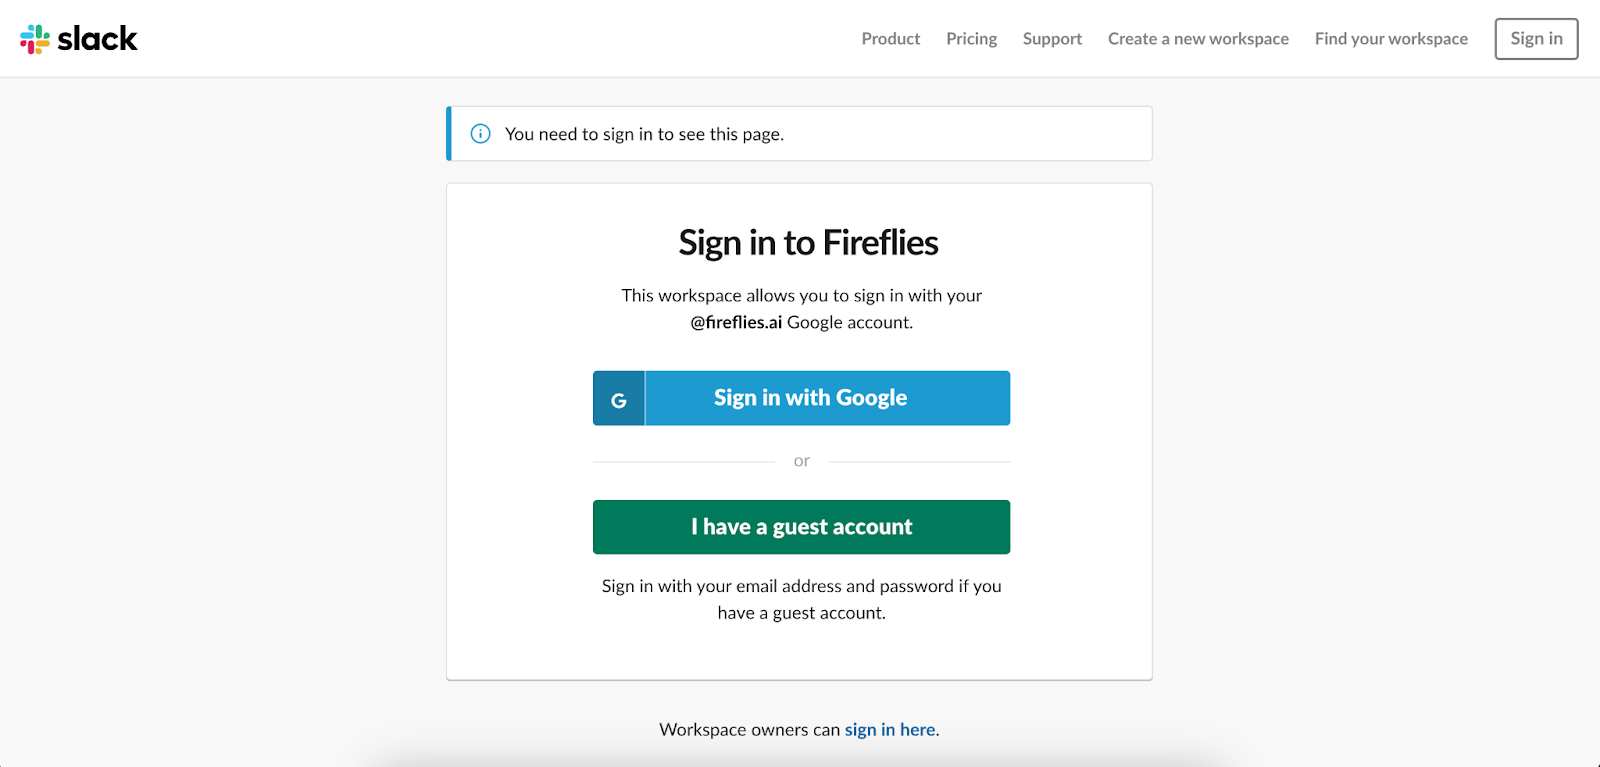Screen dimensions: 1600x767
Task: Click the 'You need to sign in' banner message
Action: pos(644,134)
